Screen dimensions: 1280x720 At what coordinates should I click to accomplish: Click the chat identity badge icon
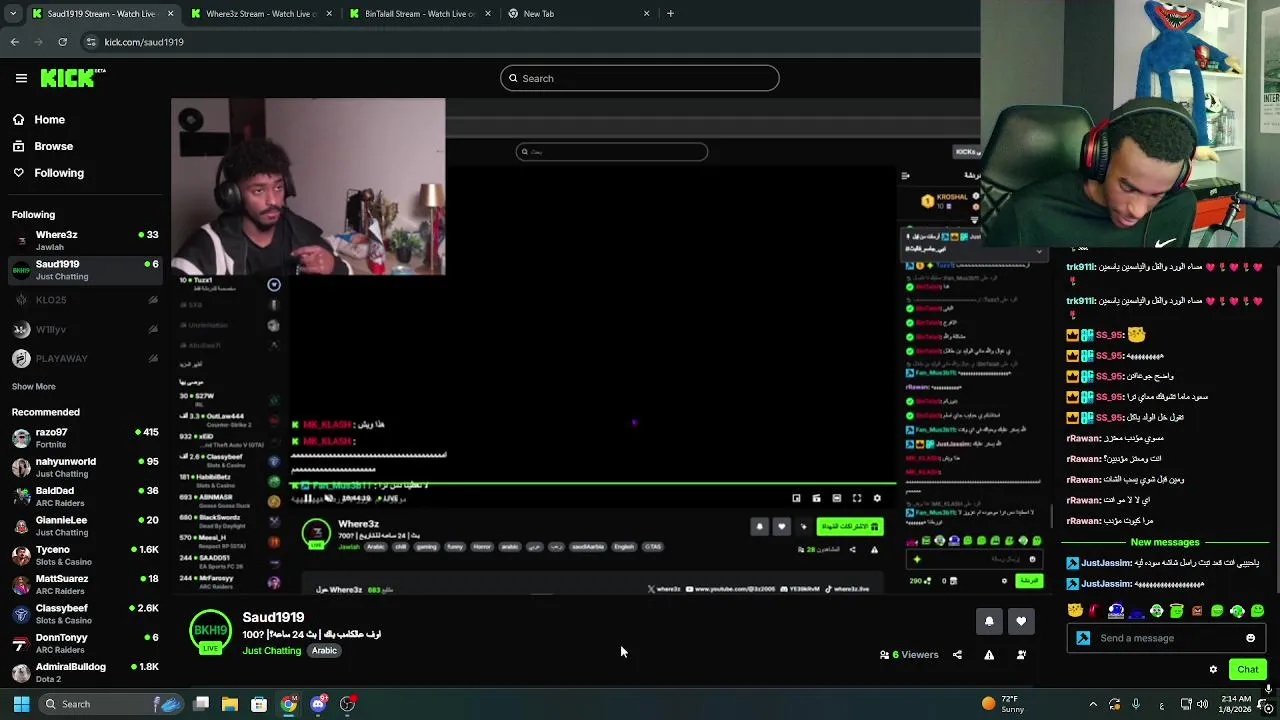click(1083, 638)
